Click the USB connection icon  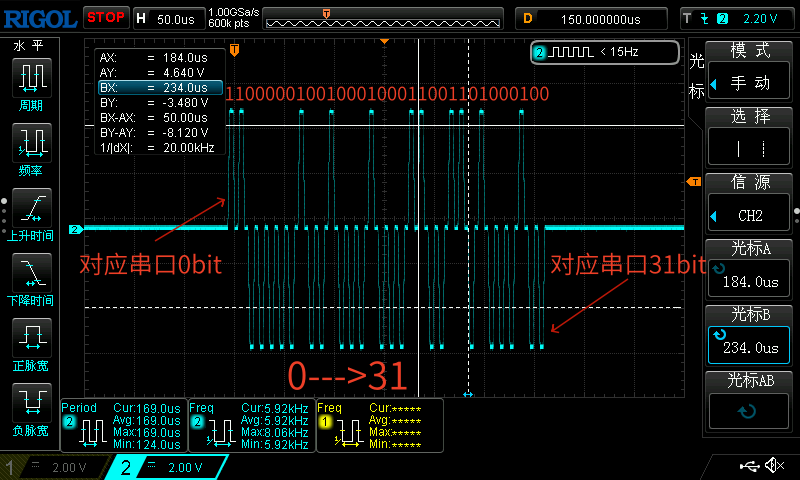point(750,465)
